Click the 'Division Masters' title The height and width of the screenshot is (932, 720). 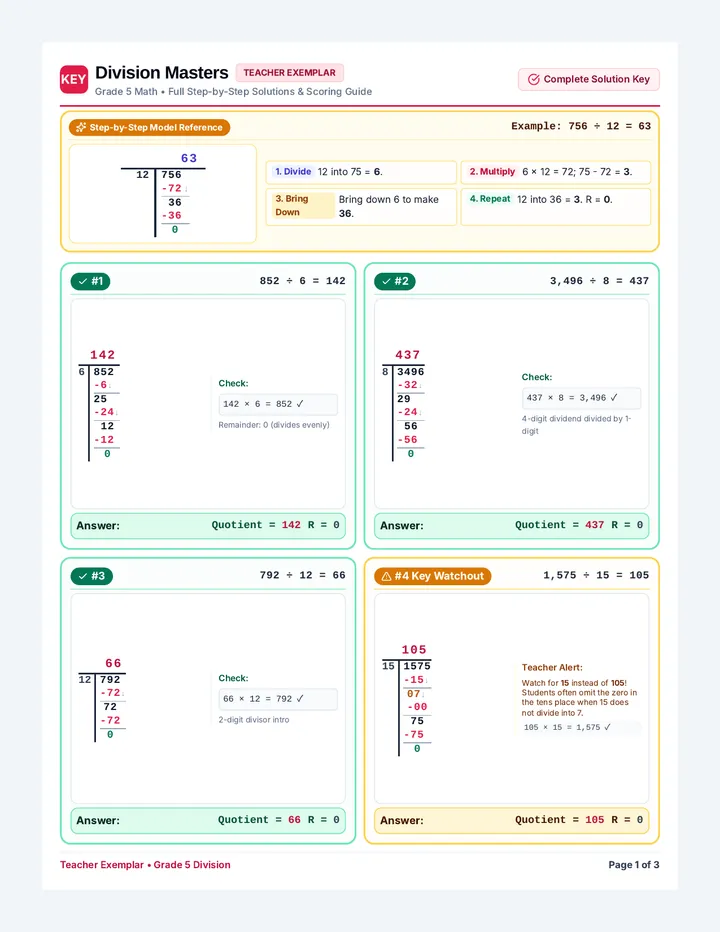coord(162,73)
